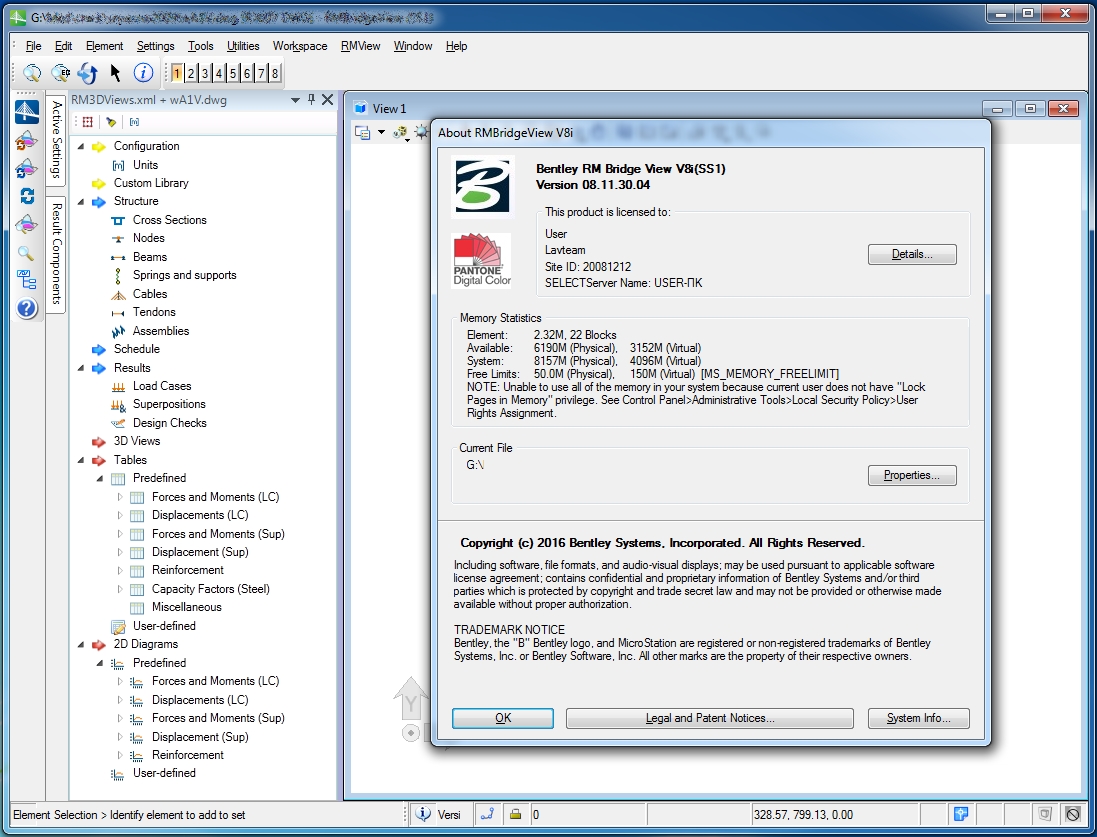The width and height of the screenshot is (1097, 837).
Task: Click the blue rotate view arrows icon
Action: pyautogui.click(x=88, y=73)
